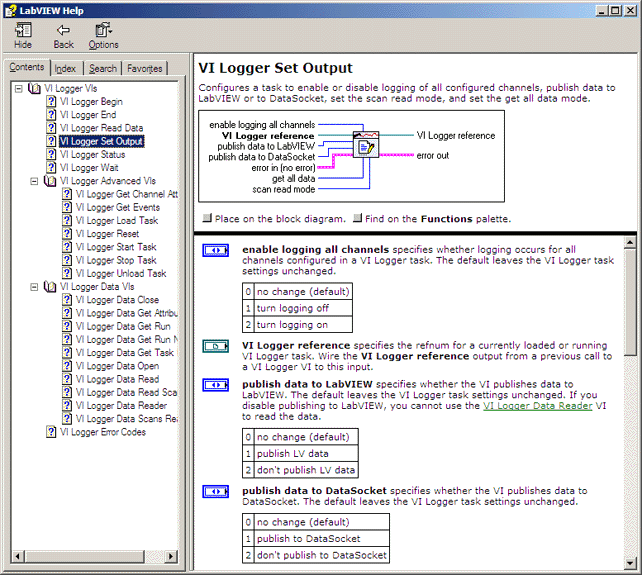The image size is (642, 575).
Task: Switch to the Contents tab
Action: pyautogui.click(x=27, y=67)
